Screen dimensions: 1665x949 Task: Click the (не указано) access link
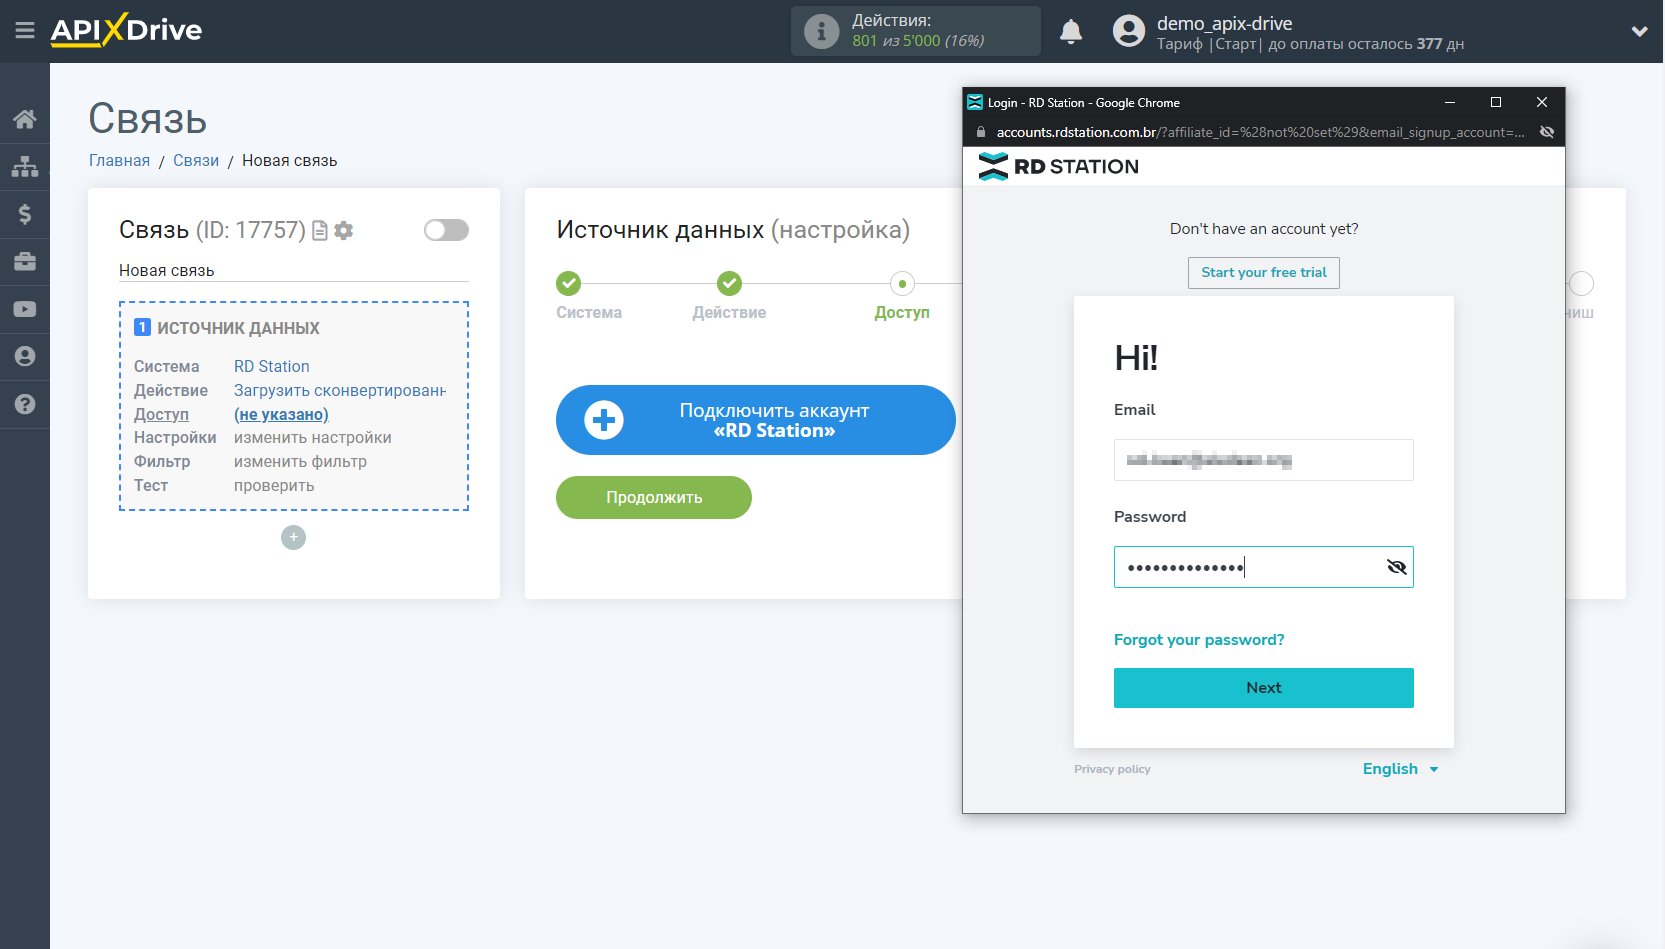pyautogui.click(x=281, y=415)
